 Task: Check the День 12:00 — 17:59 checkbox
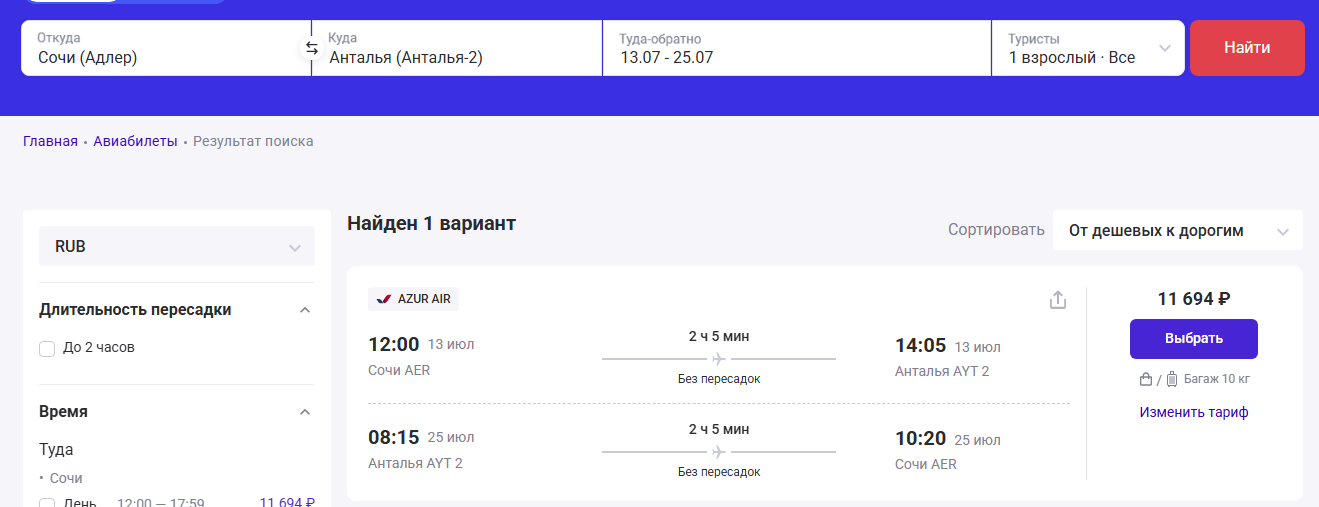pos(47,504)
